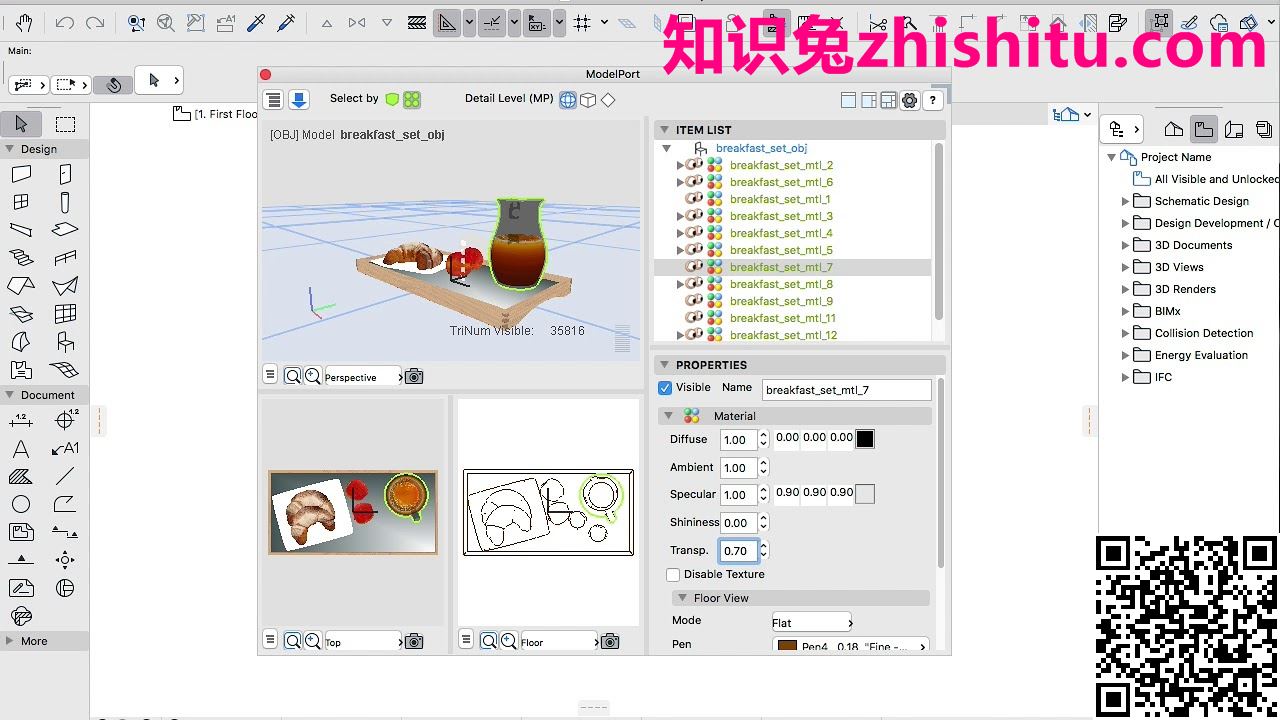The height and width of the screenshot is (720, 1280).
Task: Click the Diffuse black color swatch
Action: (865, 439)
